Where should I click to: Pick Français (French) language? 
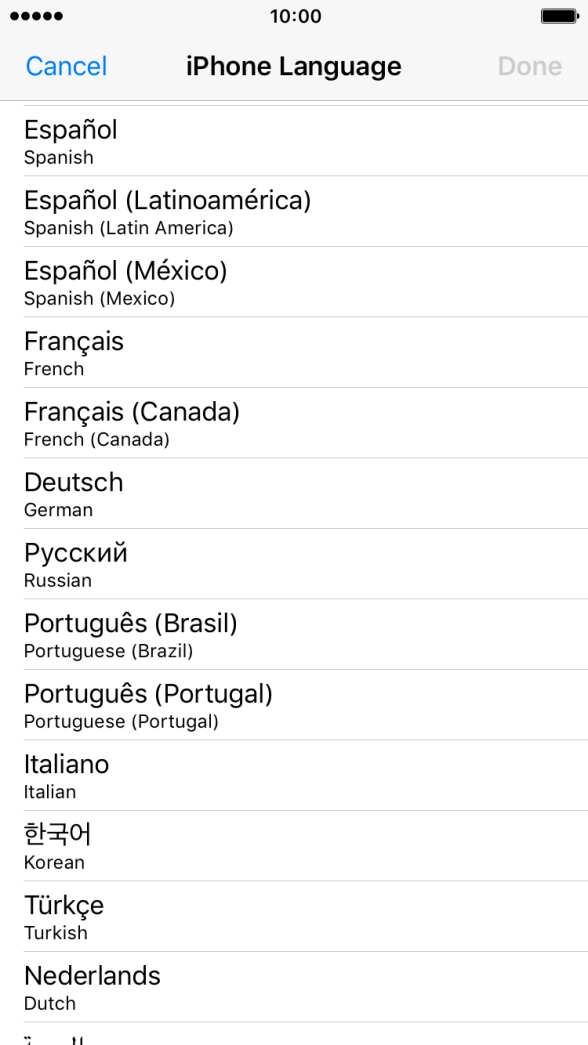click(x=294, y=353)
